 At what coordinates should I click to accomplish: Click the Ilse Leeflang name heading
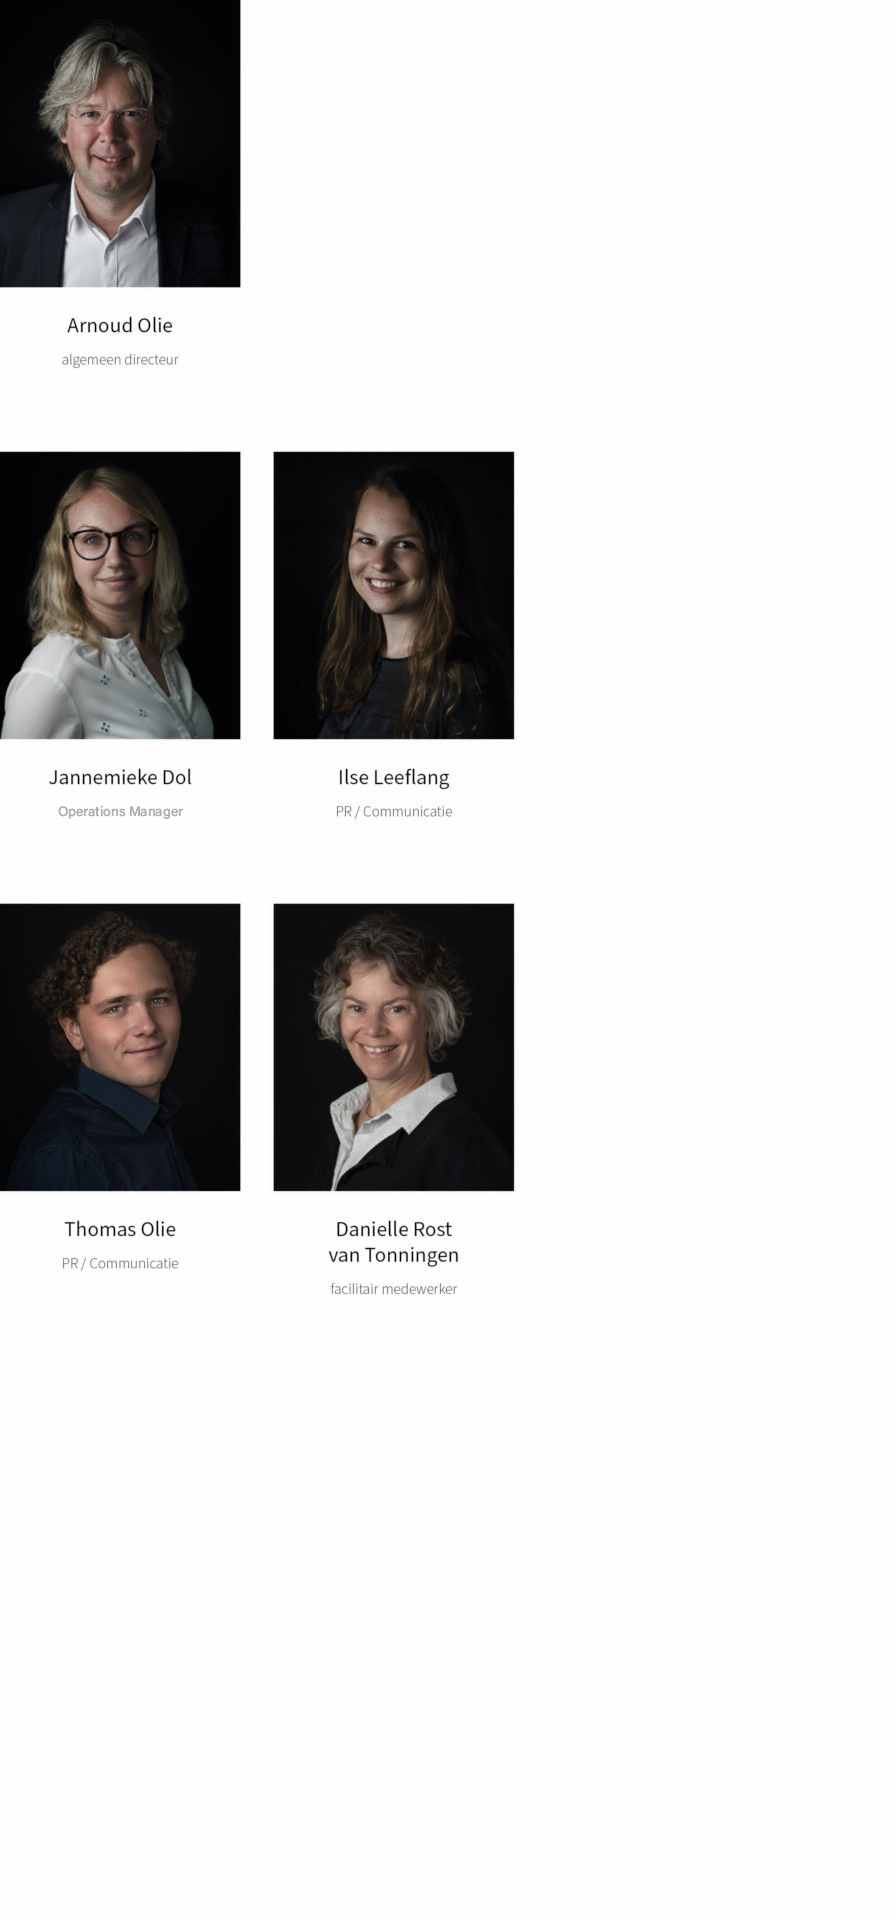tap(394, 777)
